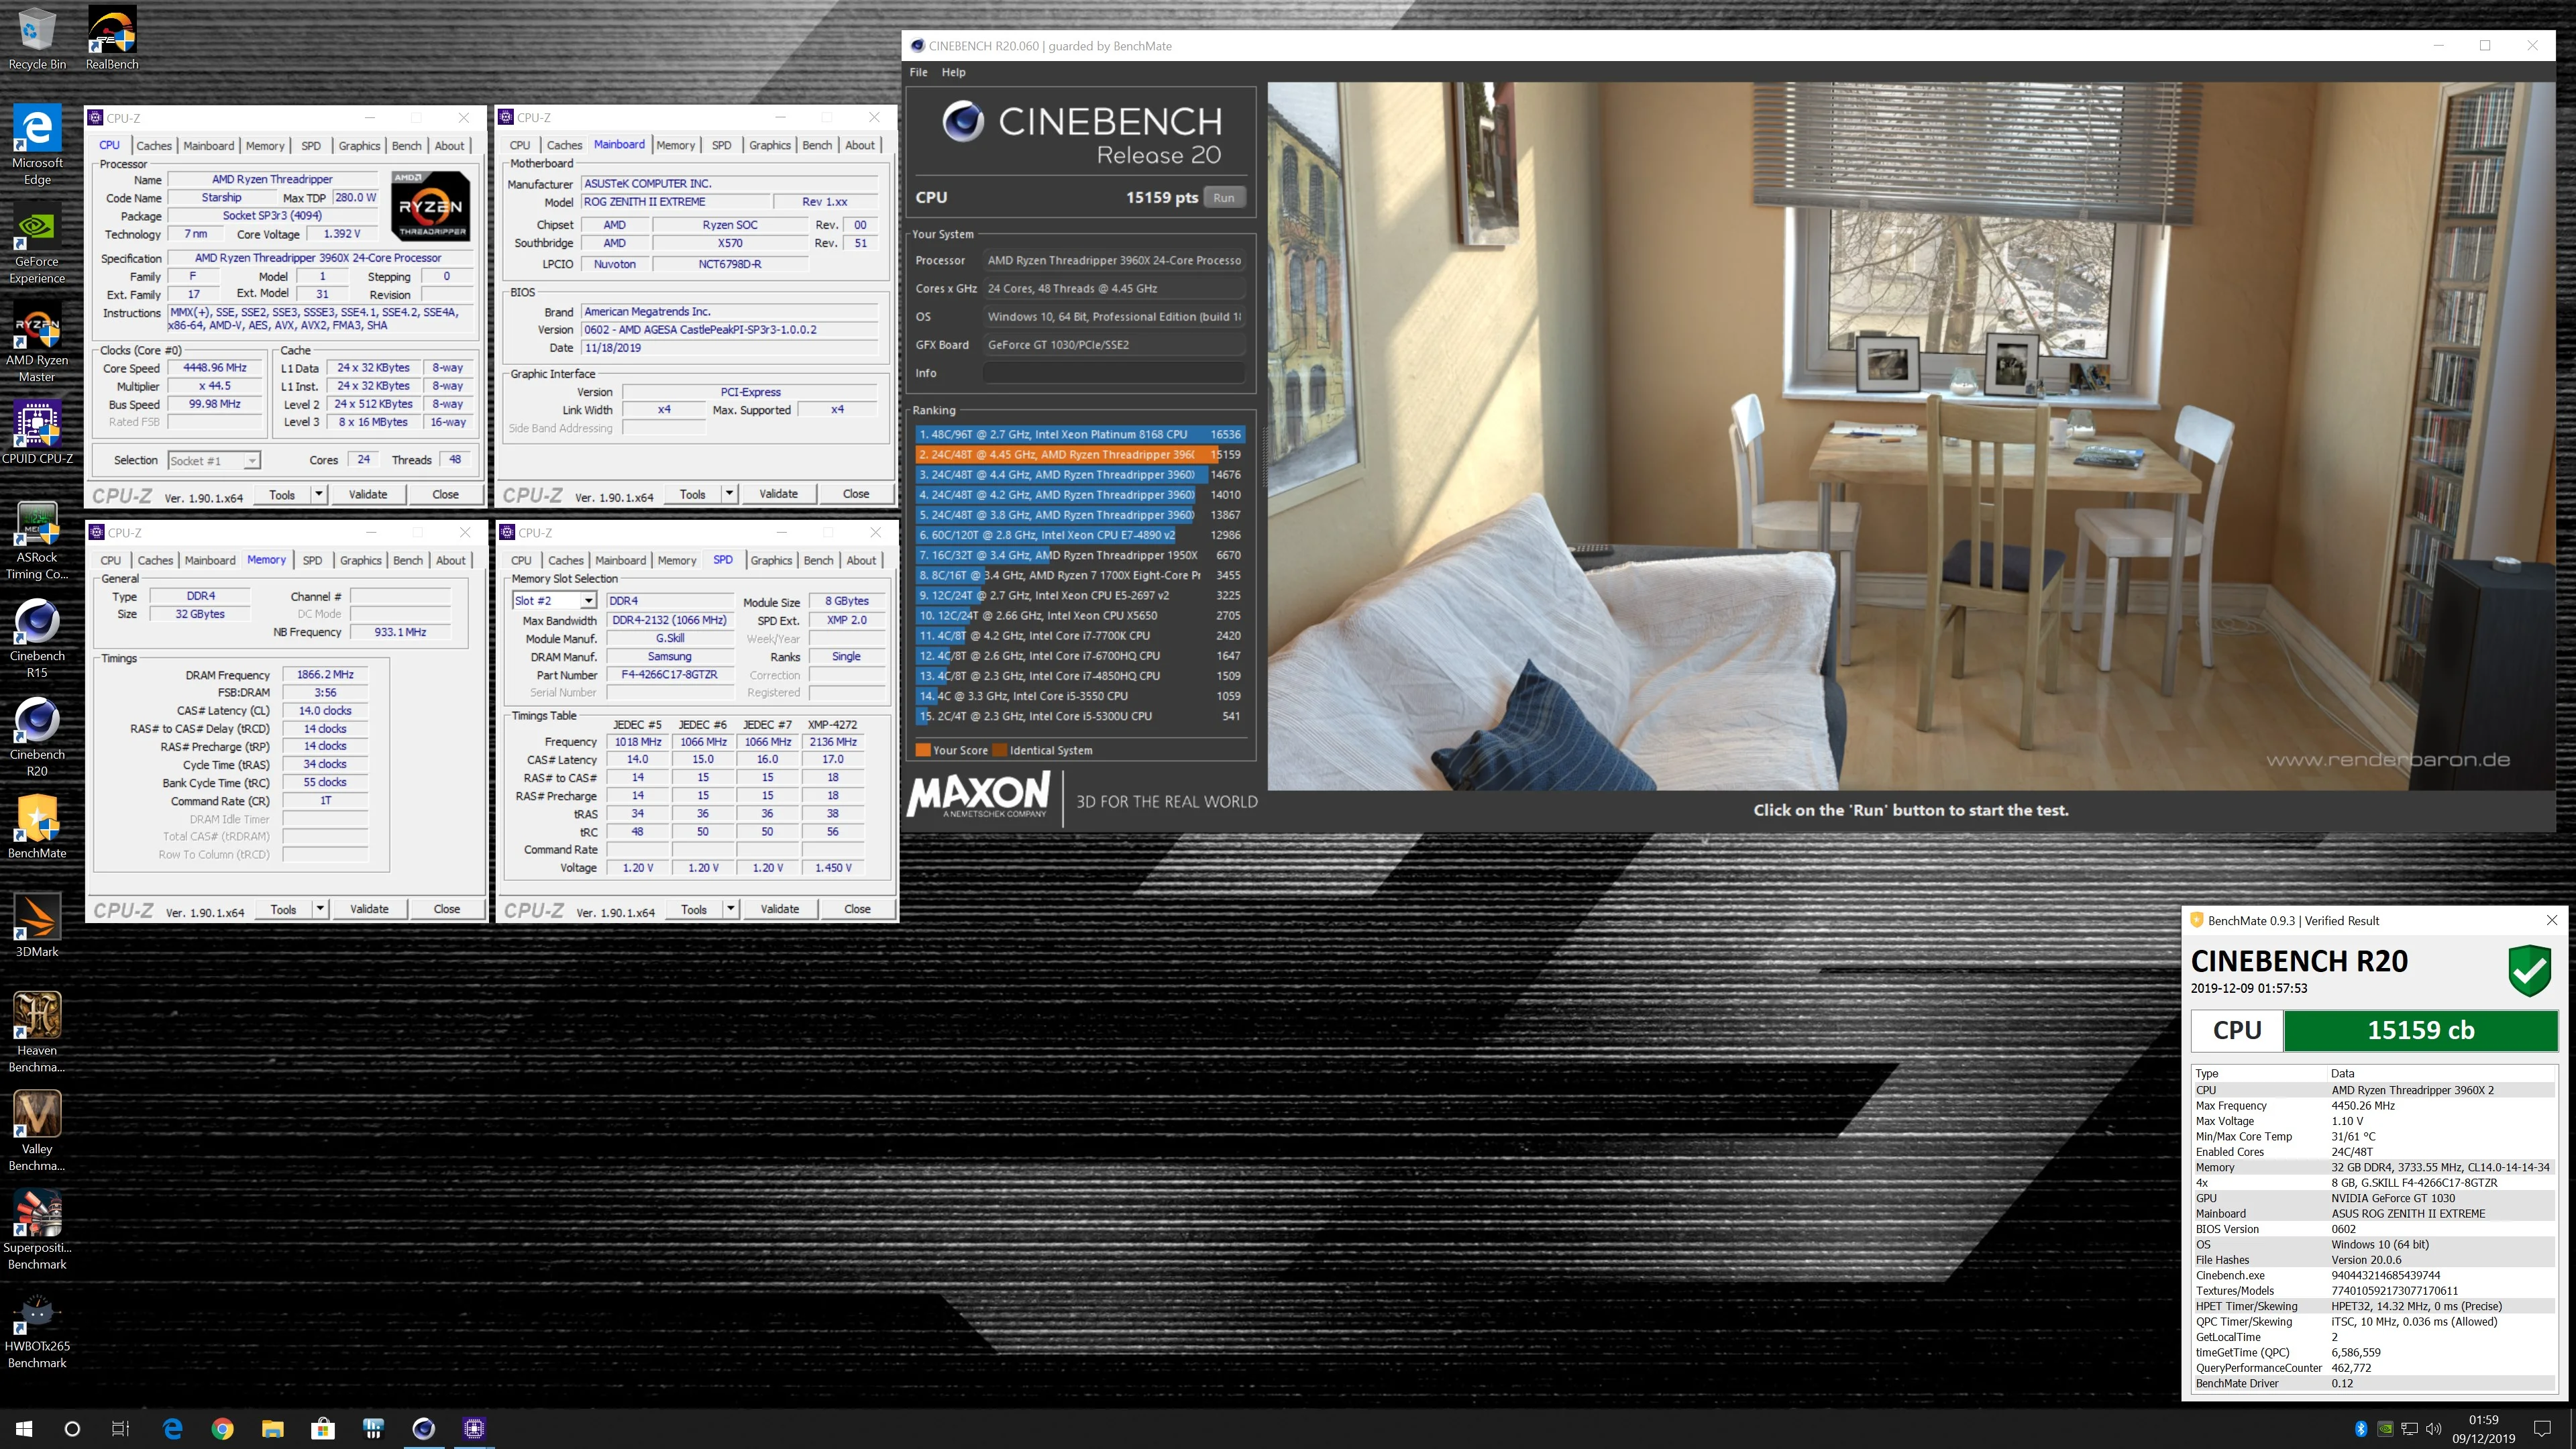
Task: Open Microsoft Edge desktop icon
Action: (x=37, y=145)
